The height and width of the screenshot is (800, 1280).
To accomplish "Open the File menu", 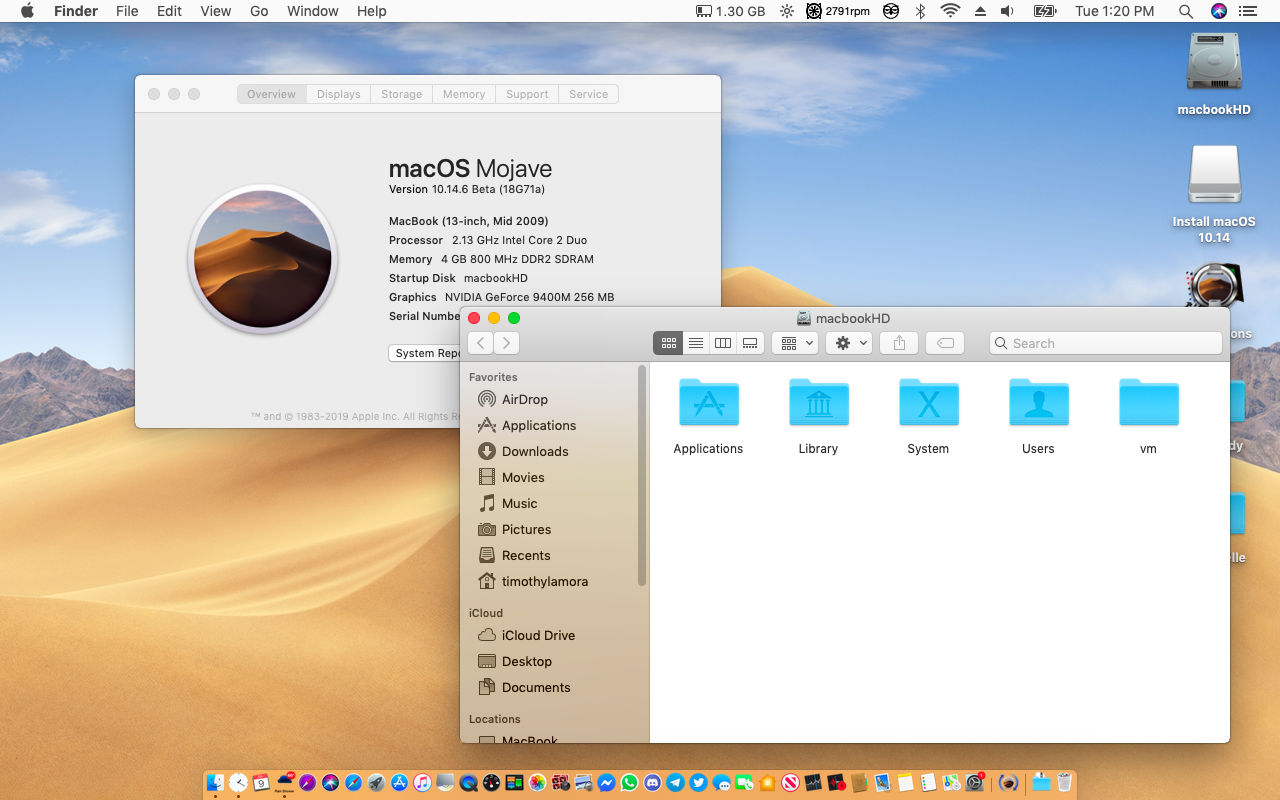I will point(127,11).
